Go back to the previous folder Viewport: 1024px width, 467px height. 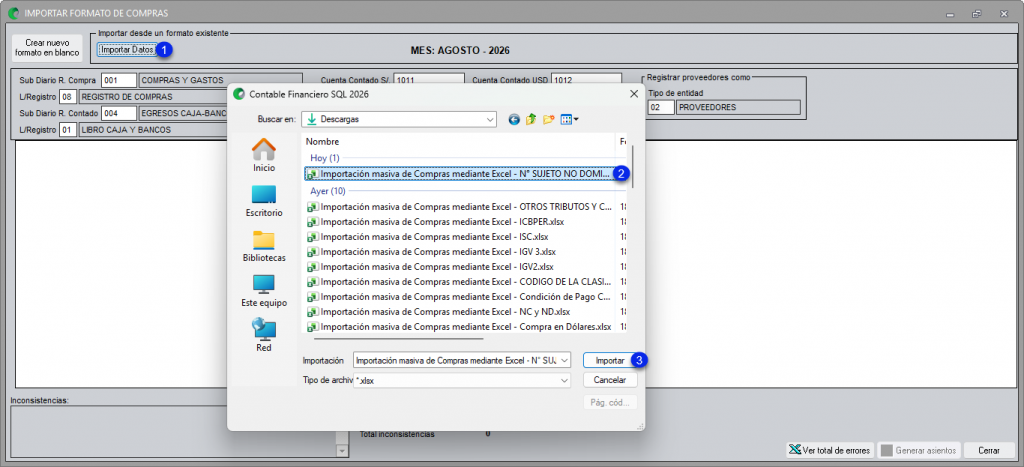point(514,120)
